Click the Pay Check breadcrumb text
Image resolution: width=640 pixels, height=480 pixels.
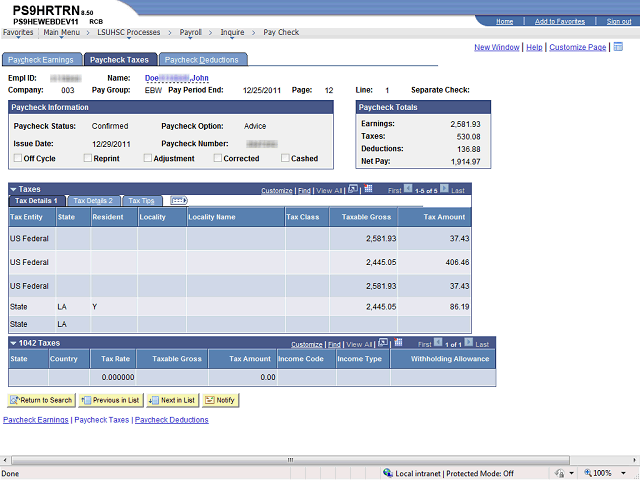pyautogui.click(x=281, y=33)
